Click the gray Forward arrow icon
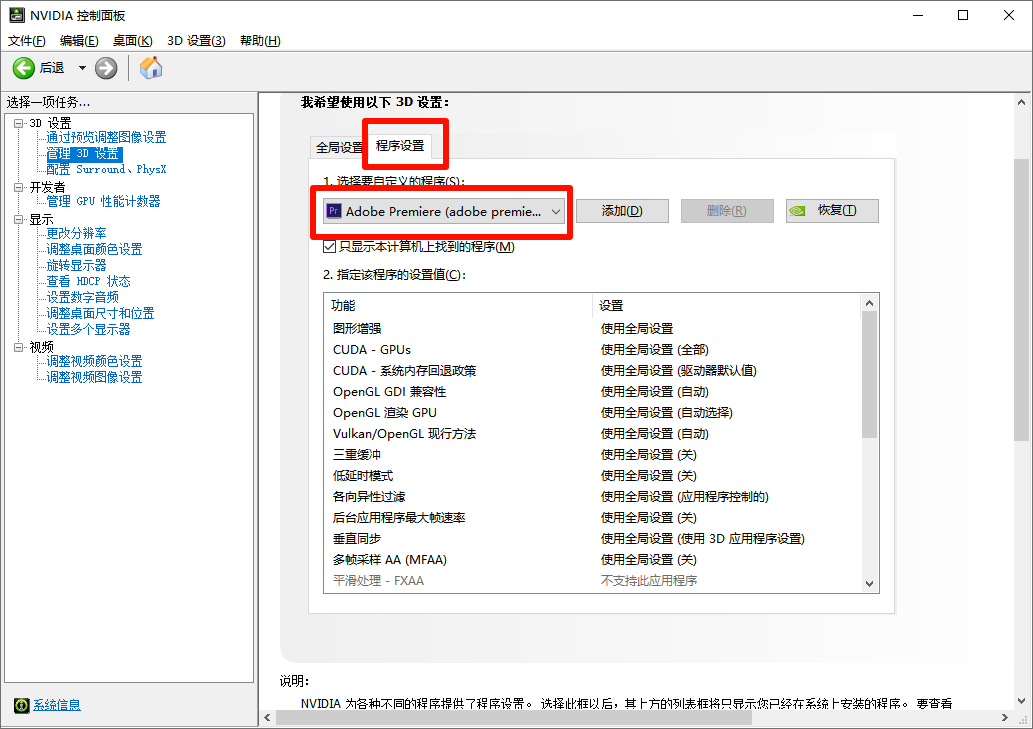Viewport: 1033px width, 729px height. pyautogui.click(x=106, y=68)
